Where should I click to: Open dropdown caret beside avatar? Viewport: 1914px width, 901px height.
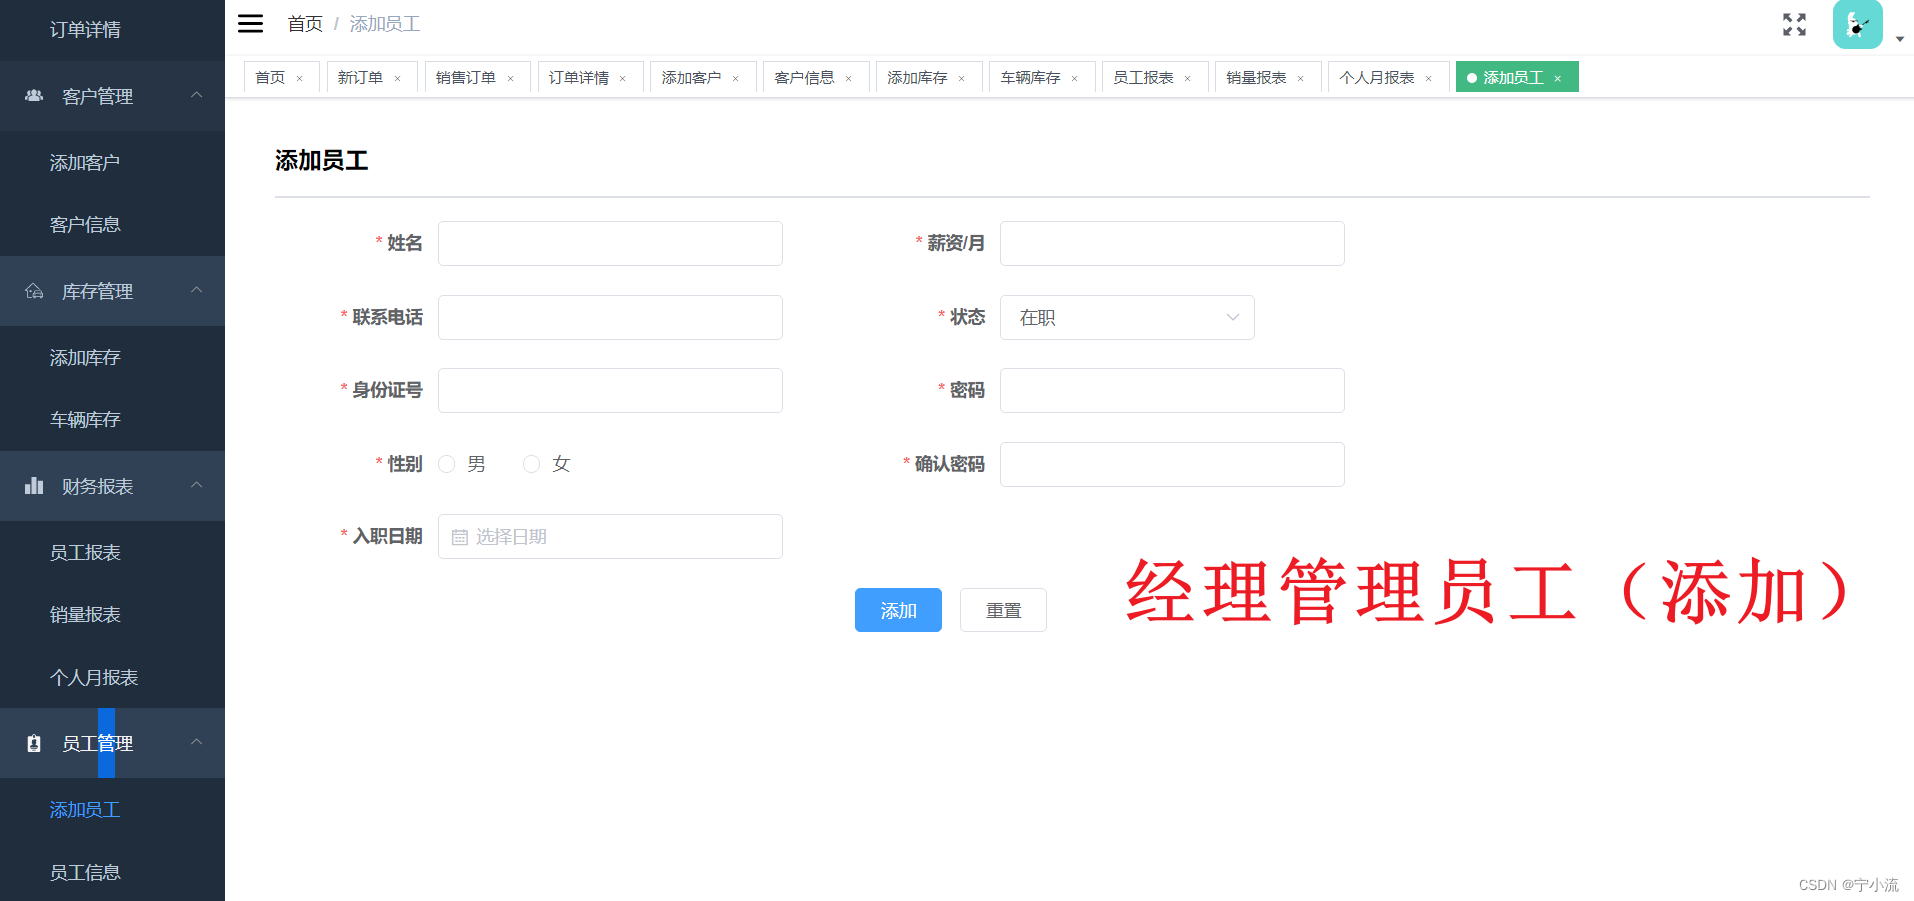(1900, 39)
